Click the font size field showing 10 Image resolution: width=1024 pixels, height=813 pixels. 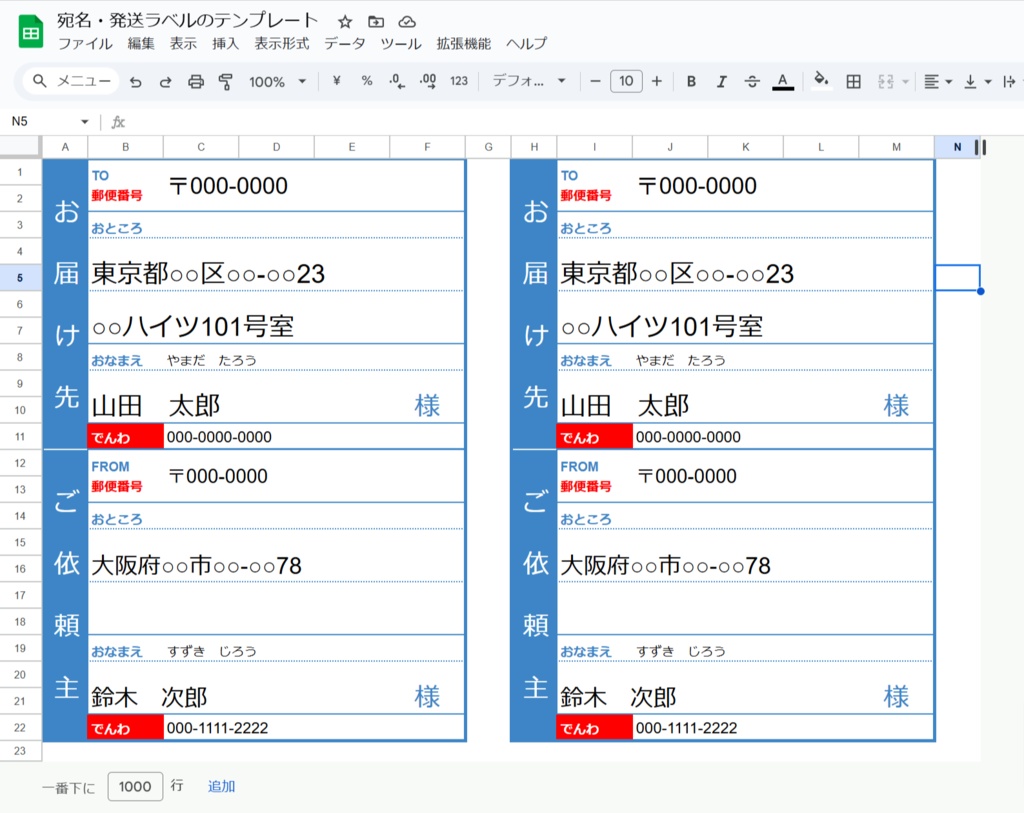coord(626,81)
